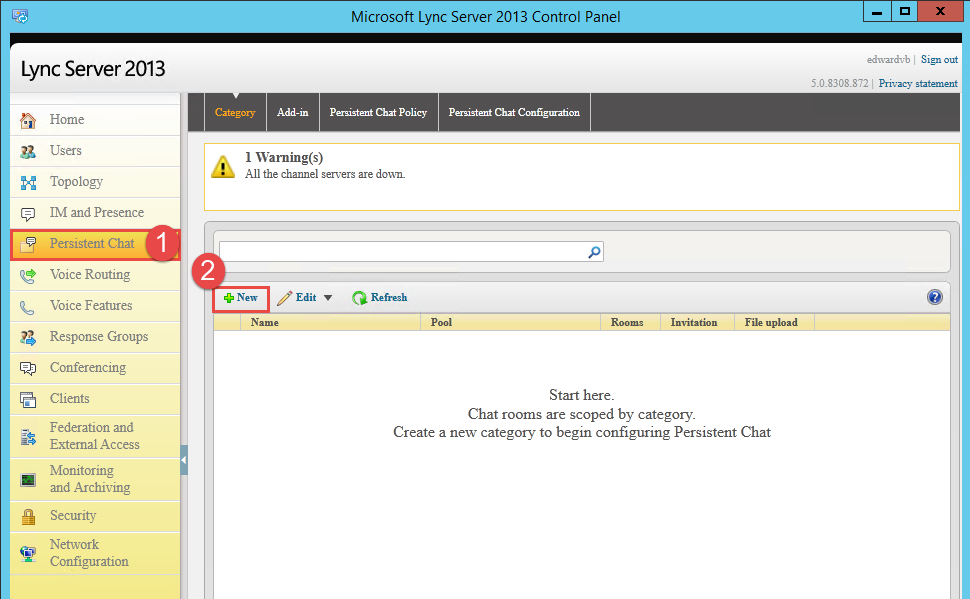Open Monitoring and Archiving

pos(95,479)
